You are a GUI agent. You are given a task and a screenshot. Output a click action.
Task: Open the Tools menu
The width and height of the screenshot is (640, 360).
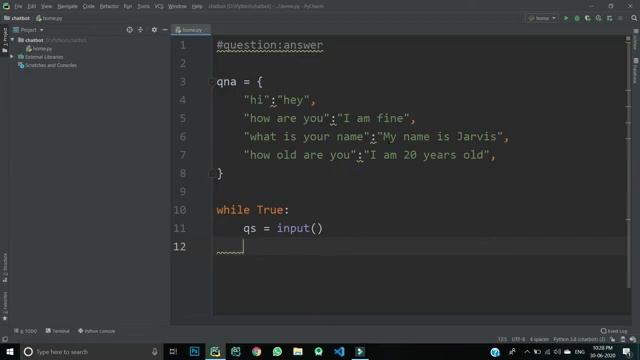pos(143,7)
